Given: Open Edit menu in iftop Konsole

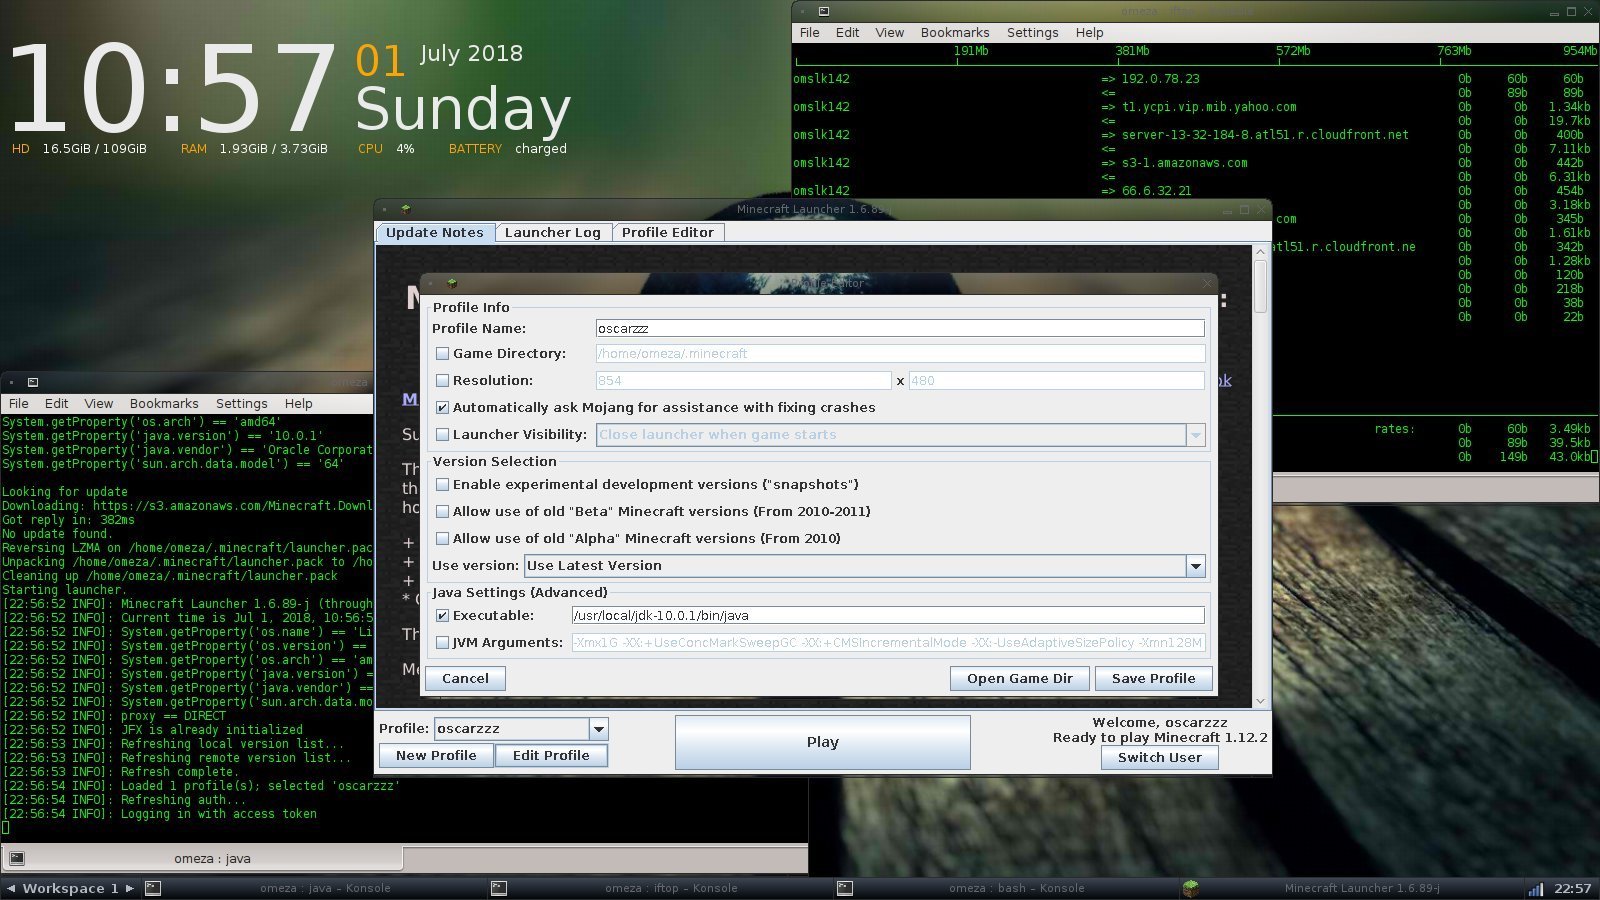Looking at the screenshot, I should click(x=847, y=32).
